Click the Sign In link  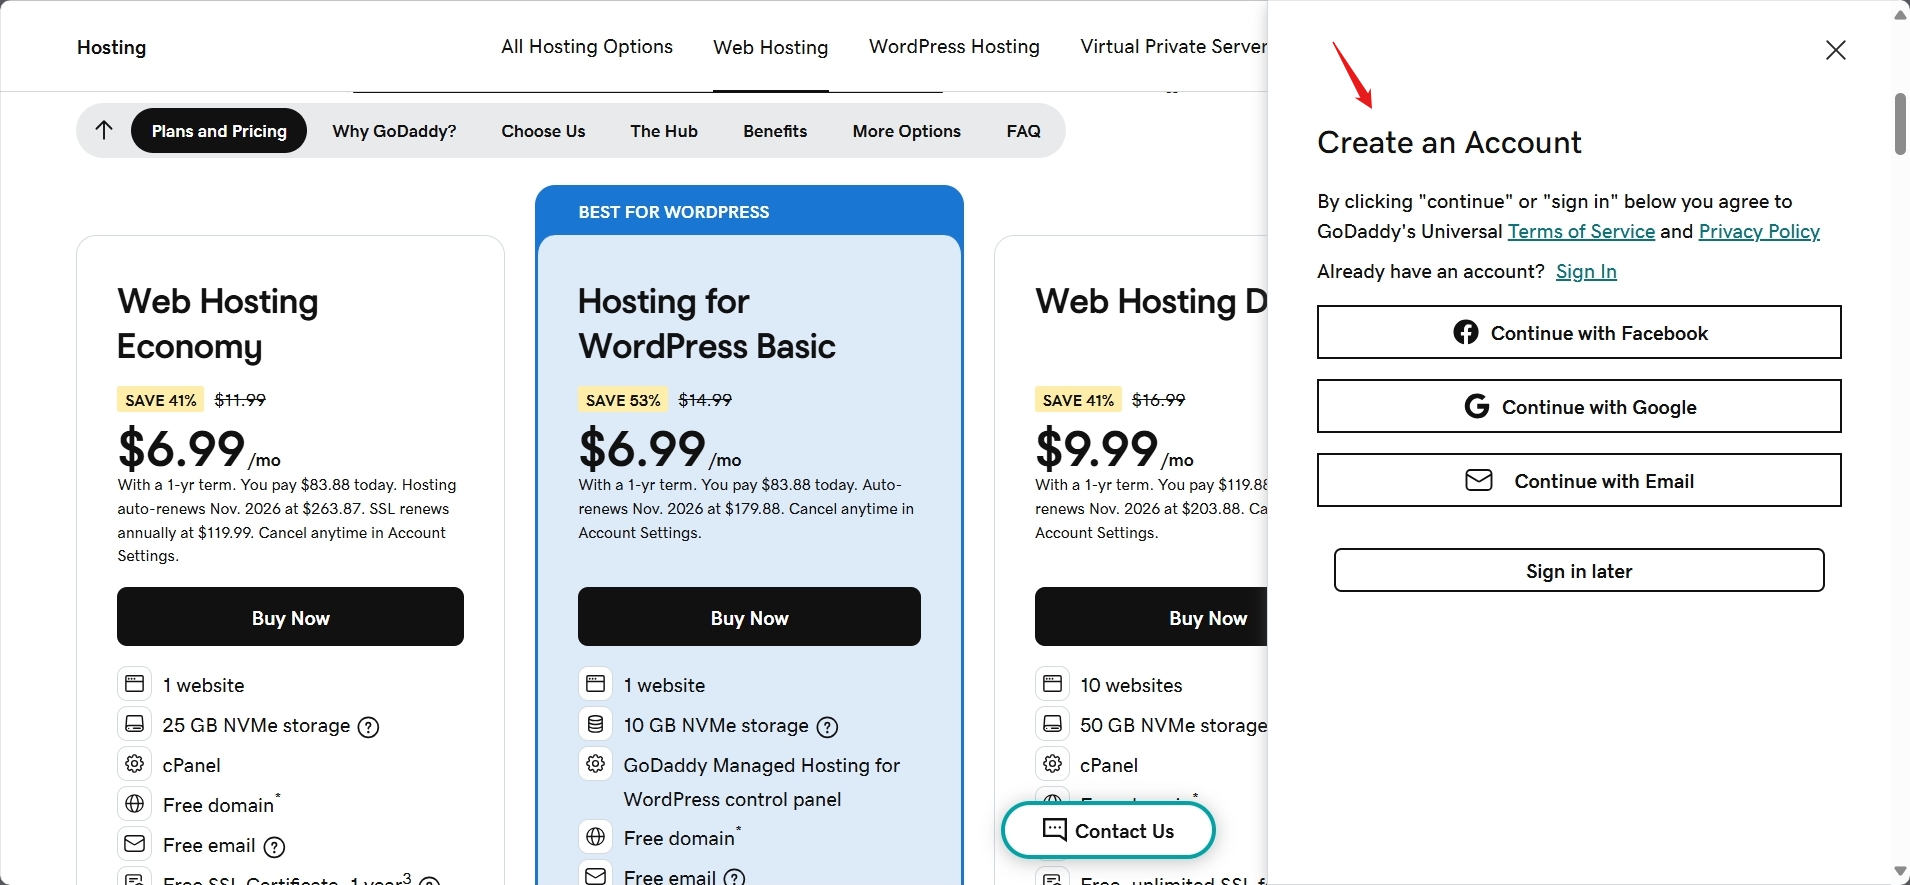(x=1586, y=272)
